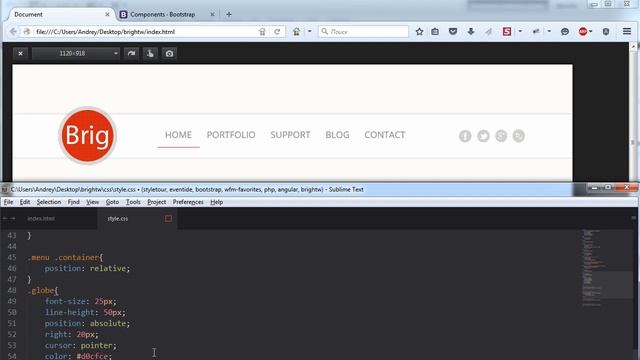
Task: Click the 'position: relative;' code line
Action: [x=87, y=268]
